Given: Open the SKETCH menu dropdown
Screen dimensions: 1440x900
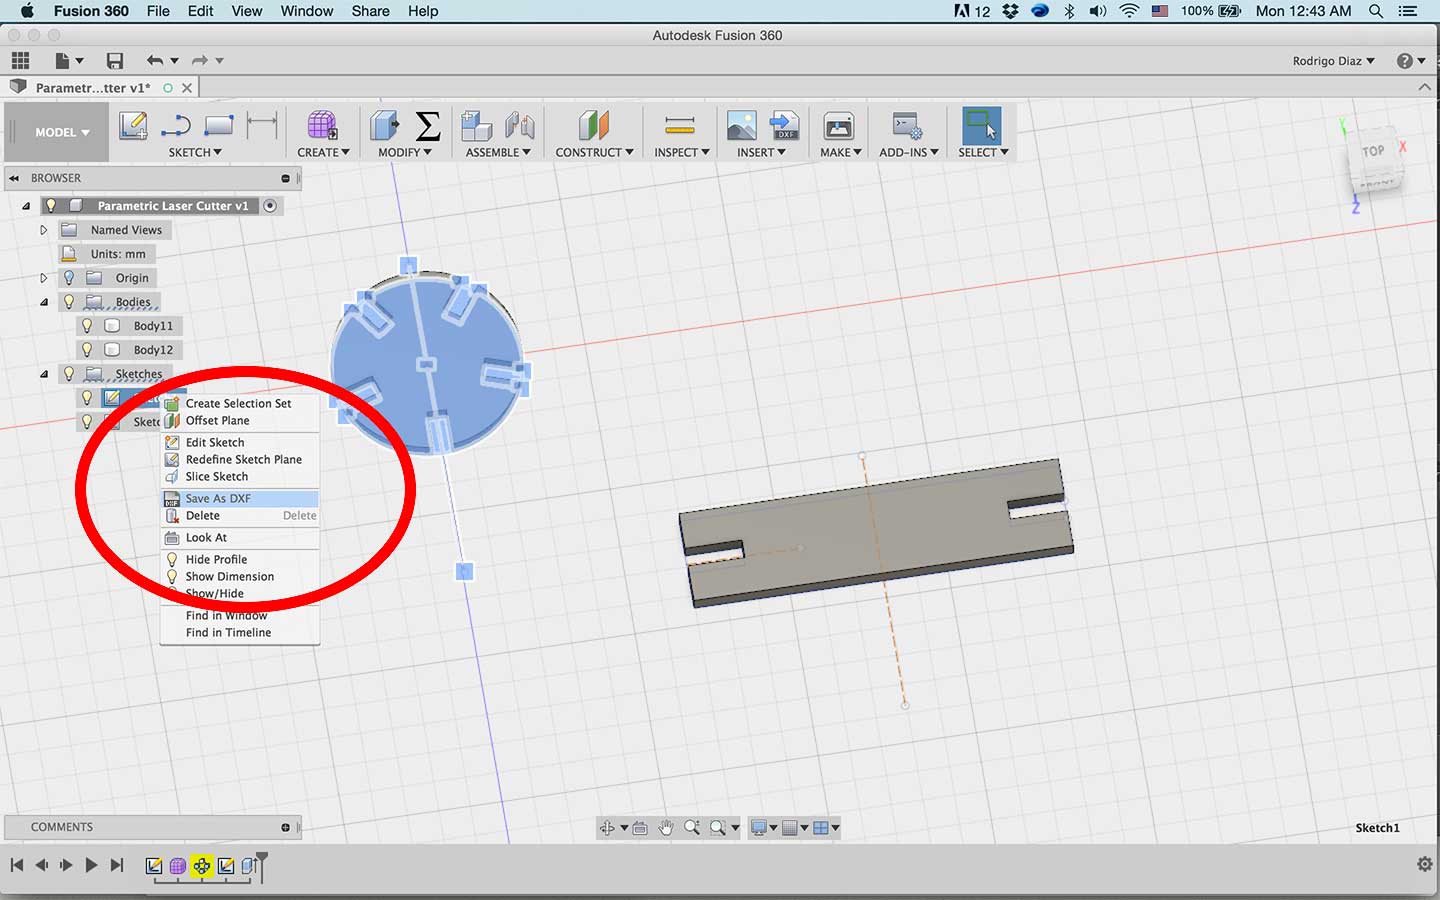Looking at the screenshot, I should [195, 152].
